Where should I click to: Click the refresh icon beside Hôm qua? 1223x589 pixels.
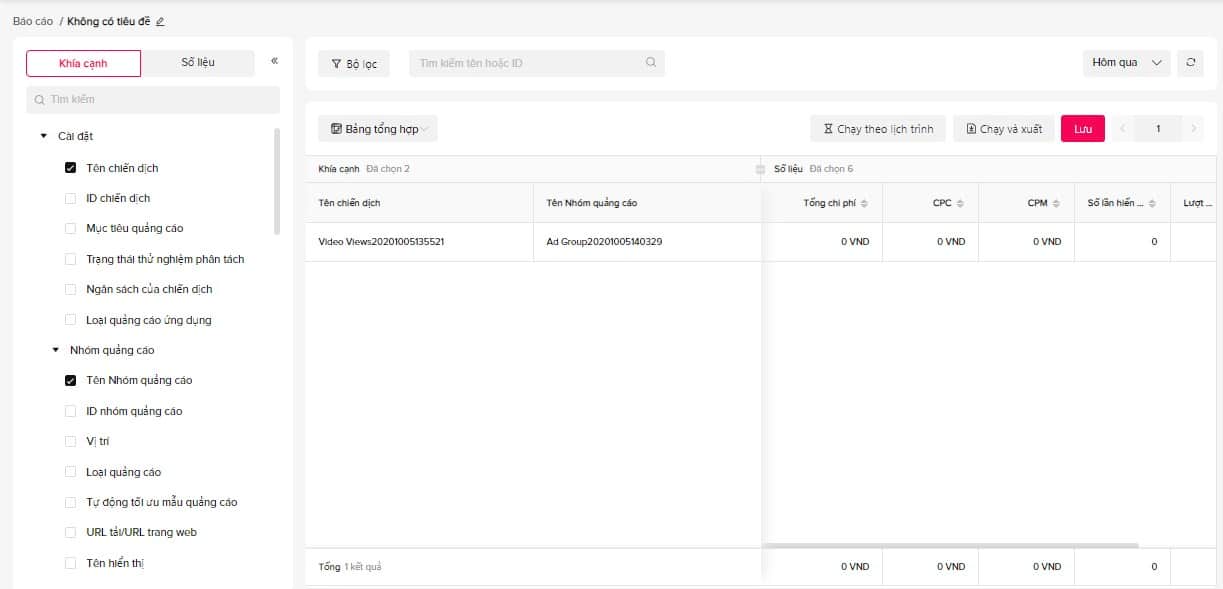(x=1190, y=63)
